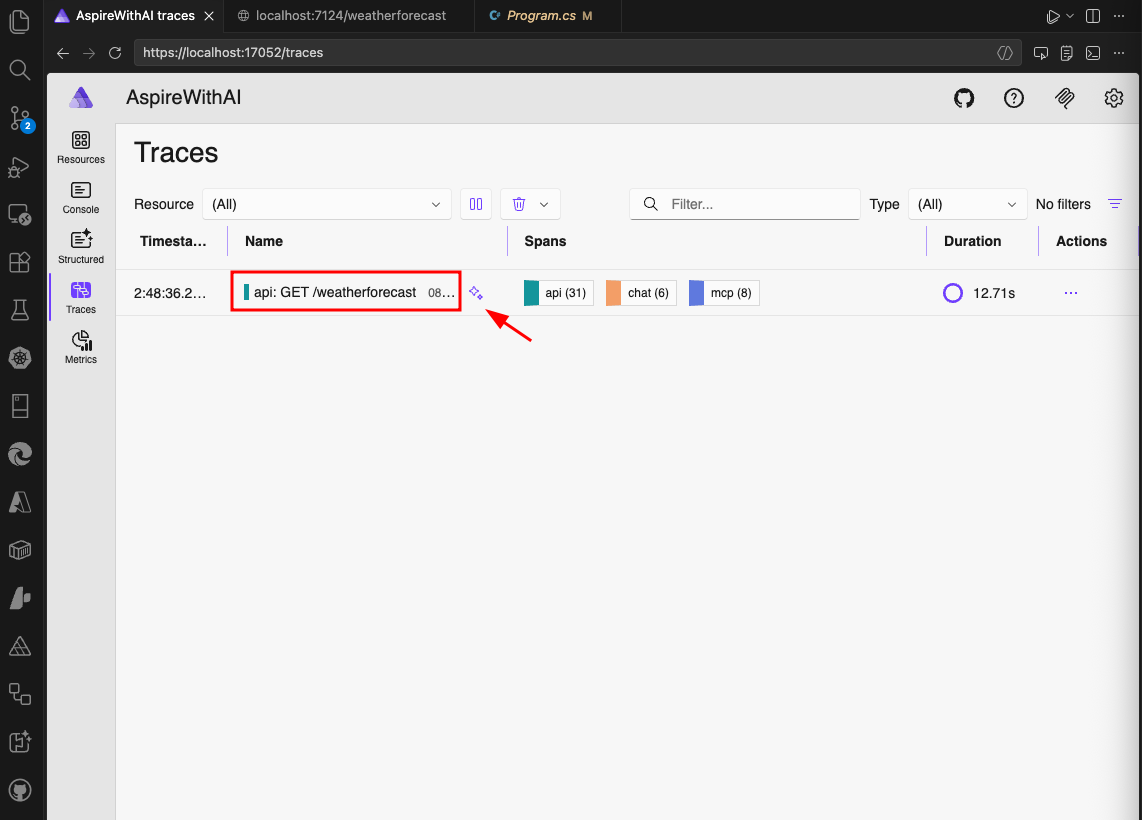Toggle the filters list icon

(x=1115, y=204)
